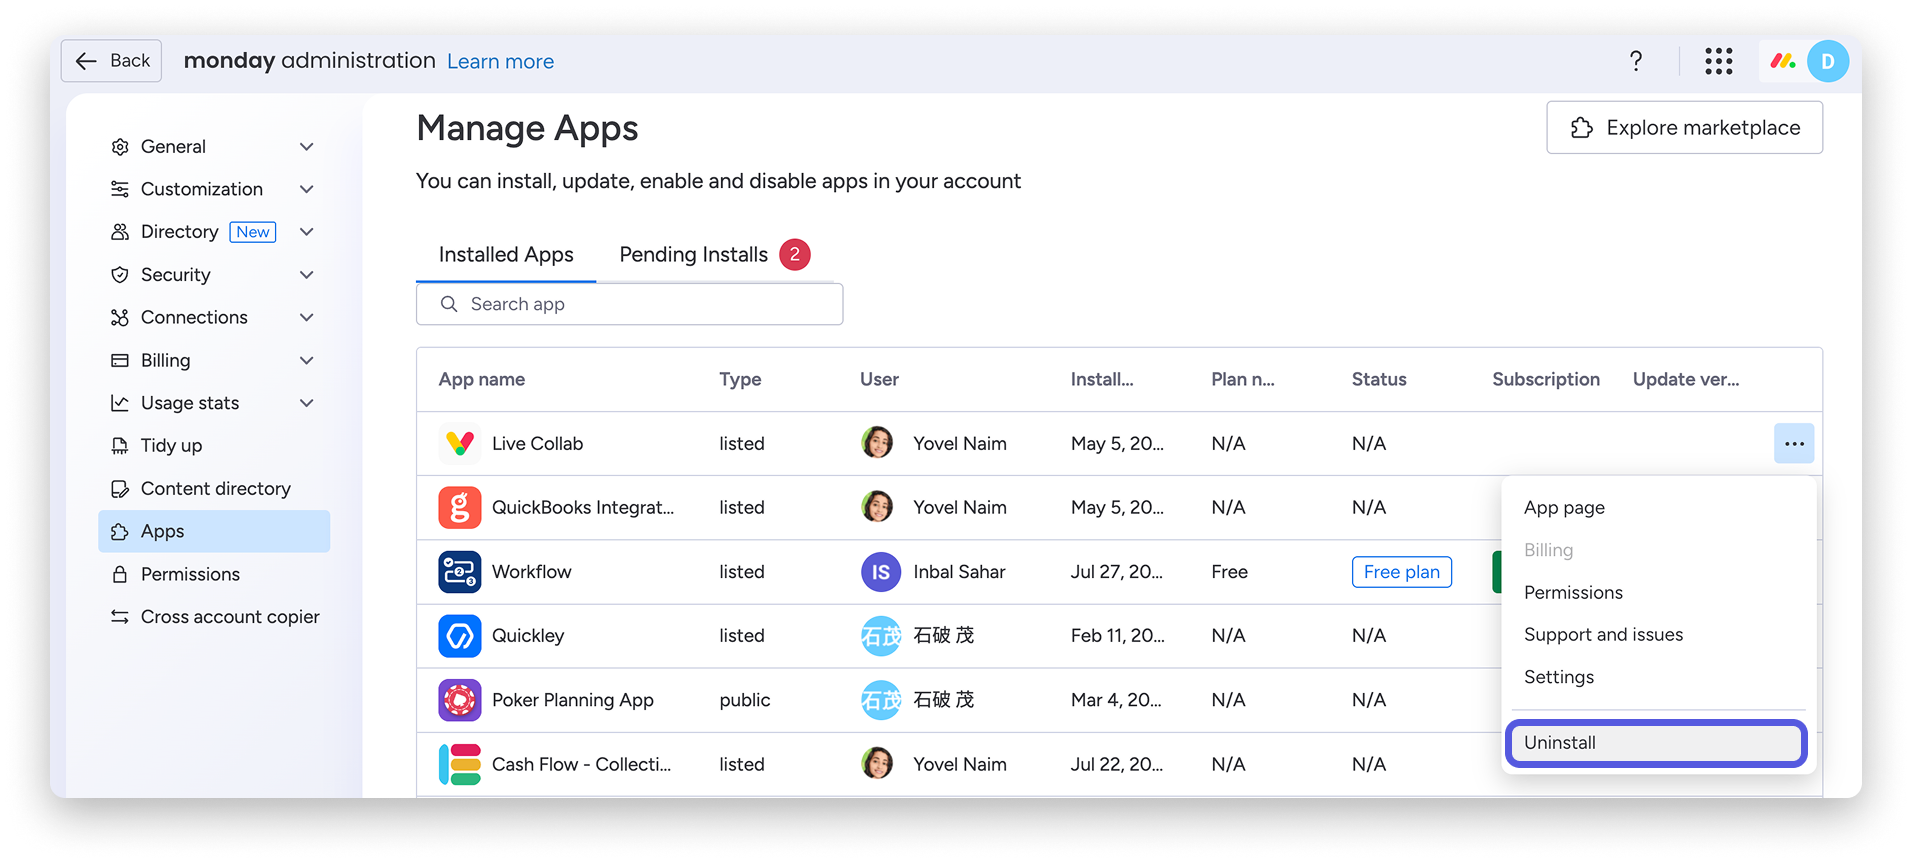Image resolution: width=1912 pixels, height=863 pixels.
Task: Click the avatar in the Quickley row
Action: click(881, 635)
